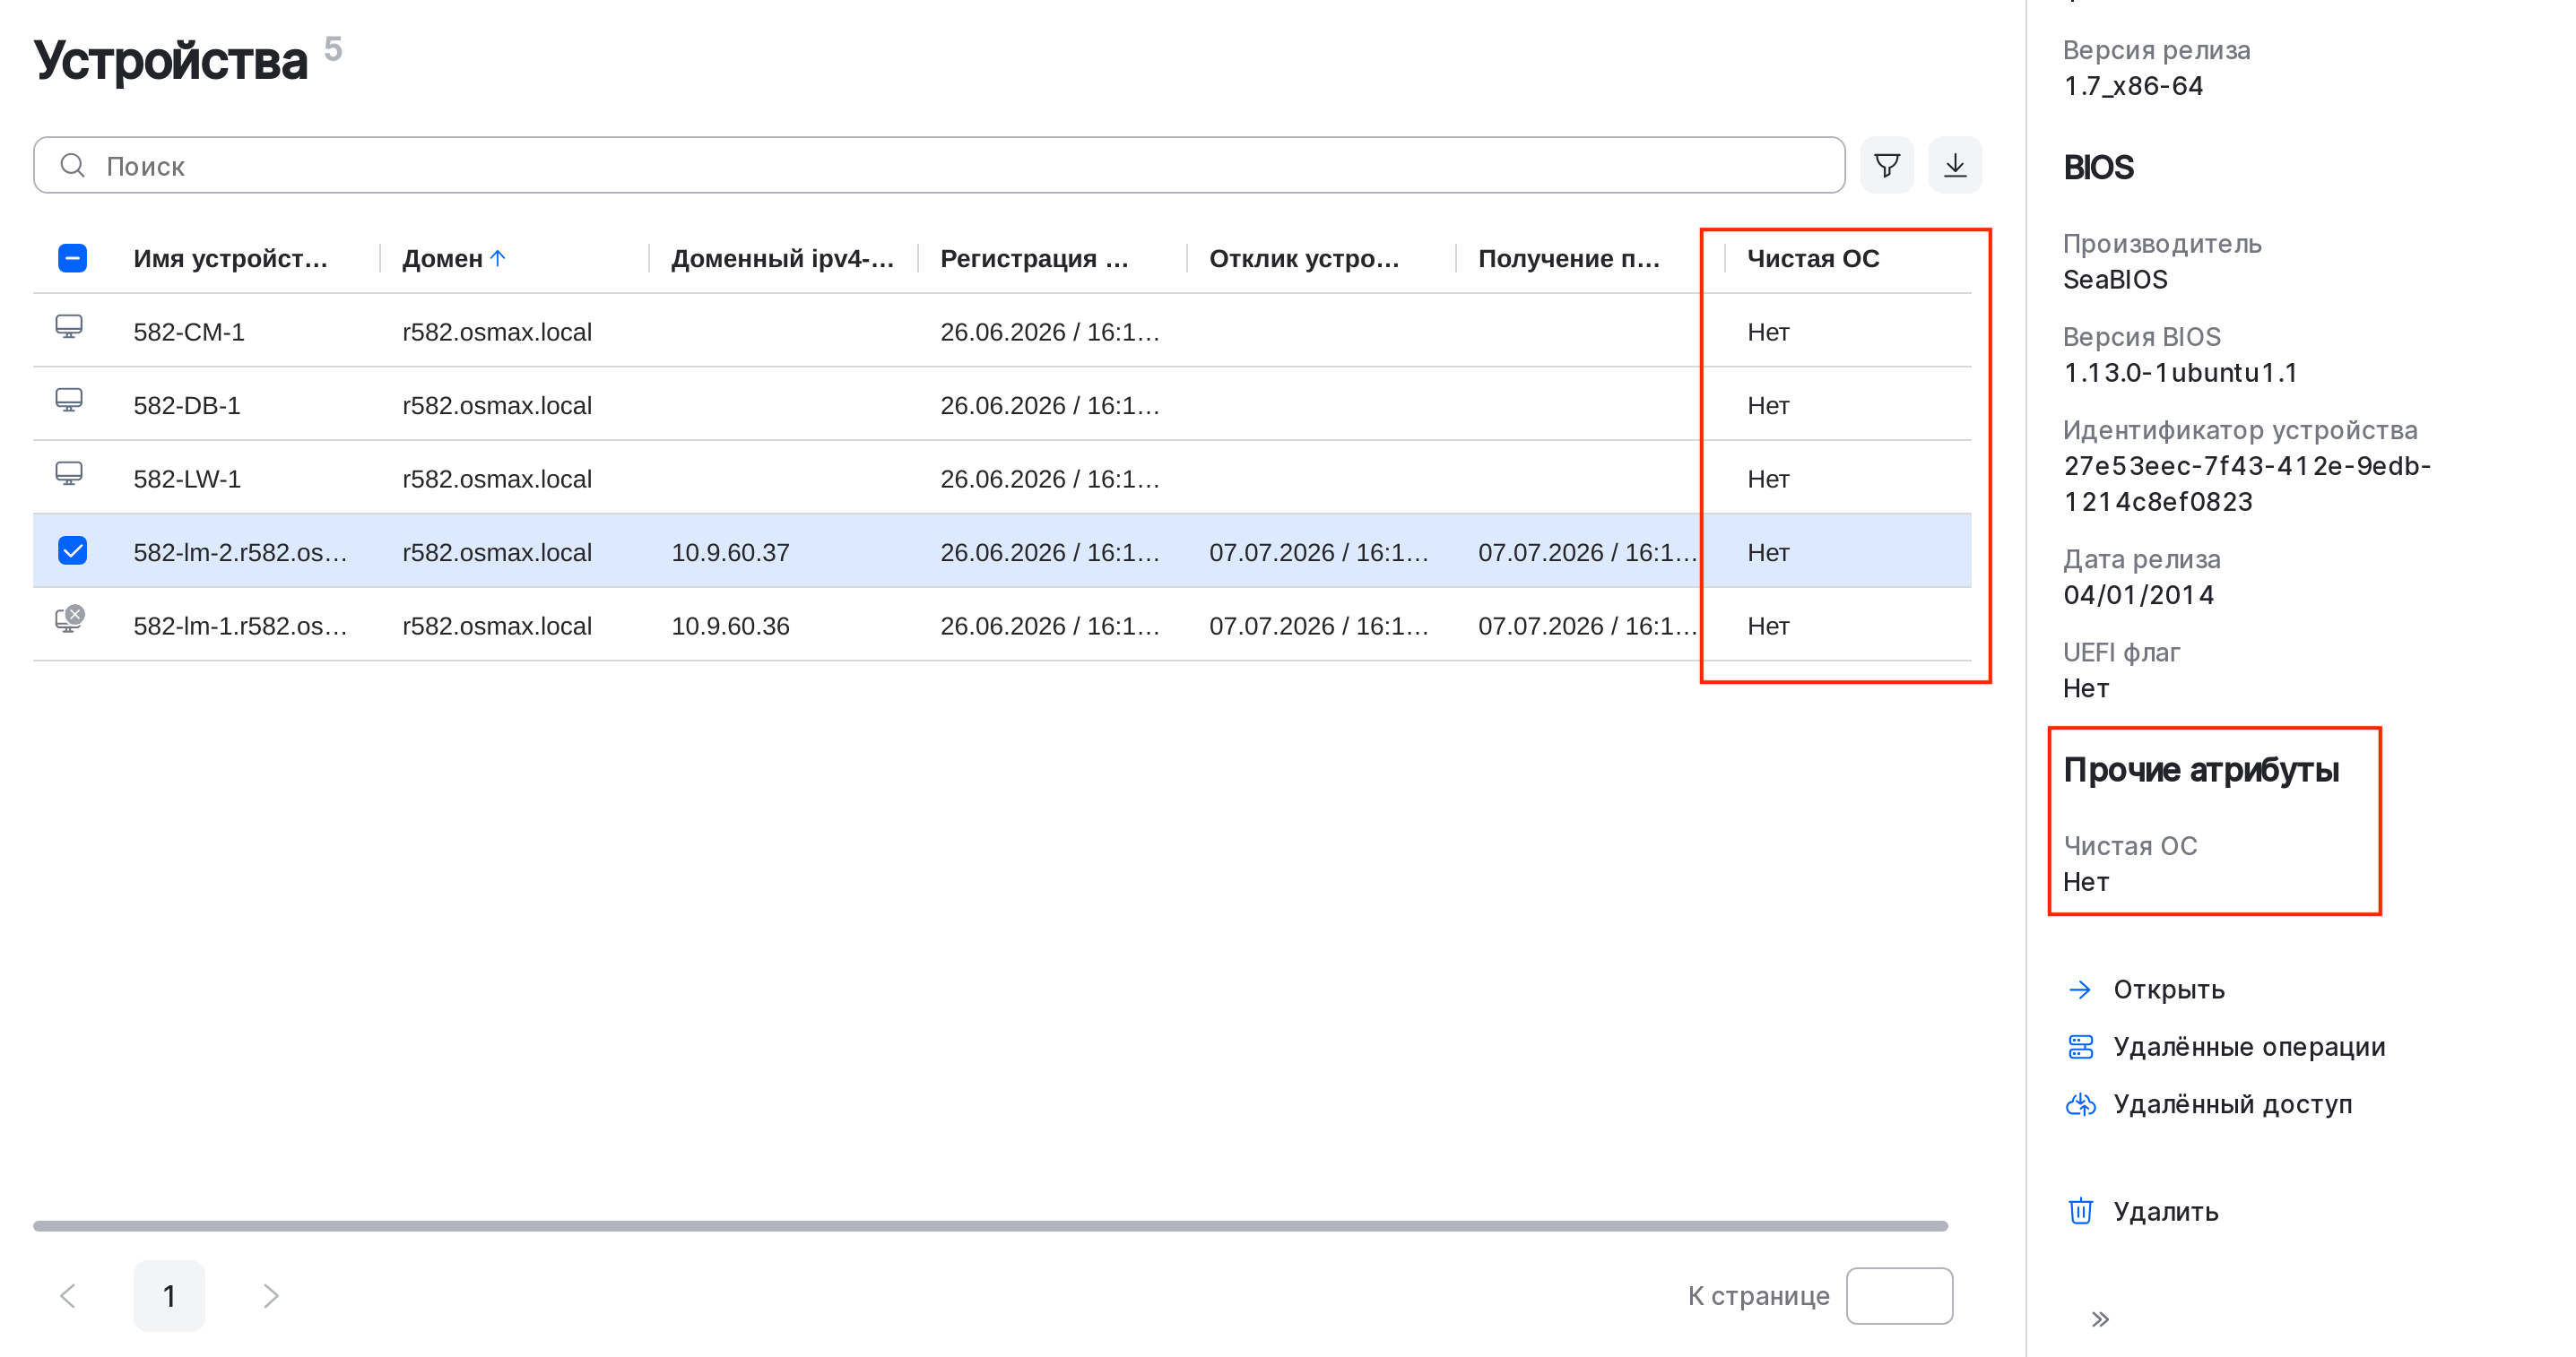Click the device icon for 582-LW-1

(x=69, y=474)
